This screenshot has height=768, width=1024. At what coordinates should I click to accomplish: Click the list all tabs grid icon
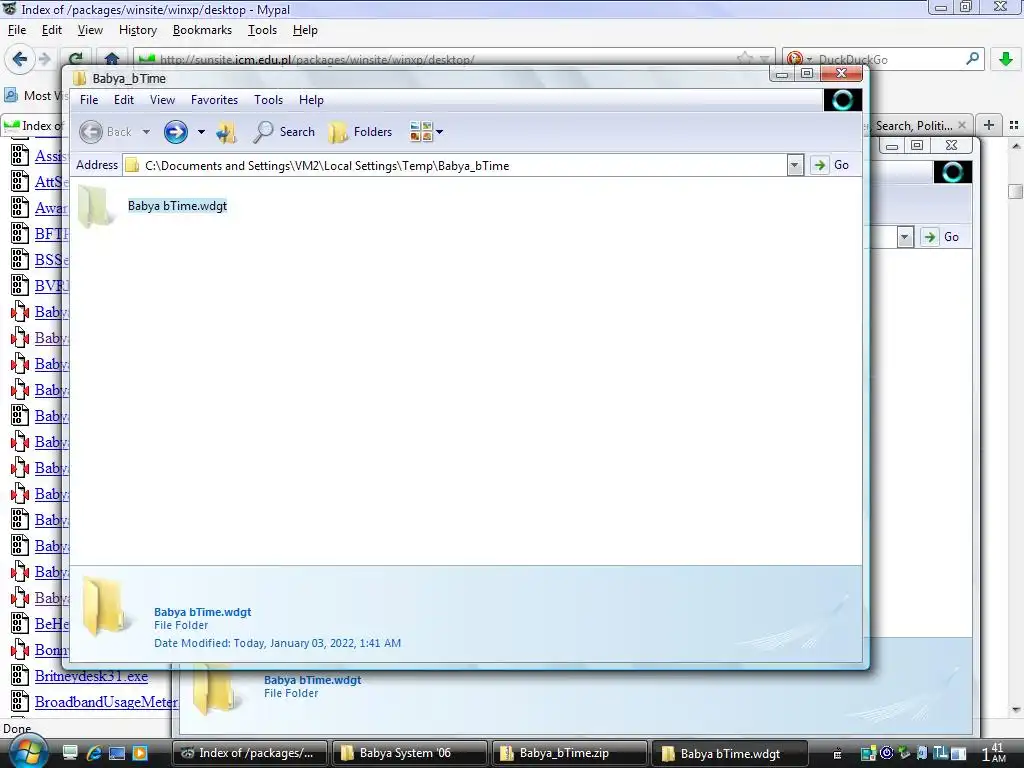(1014, 125)
